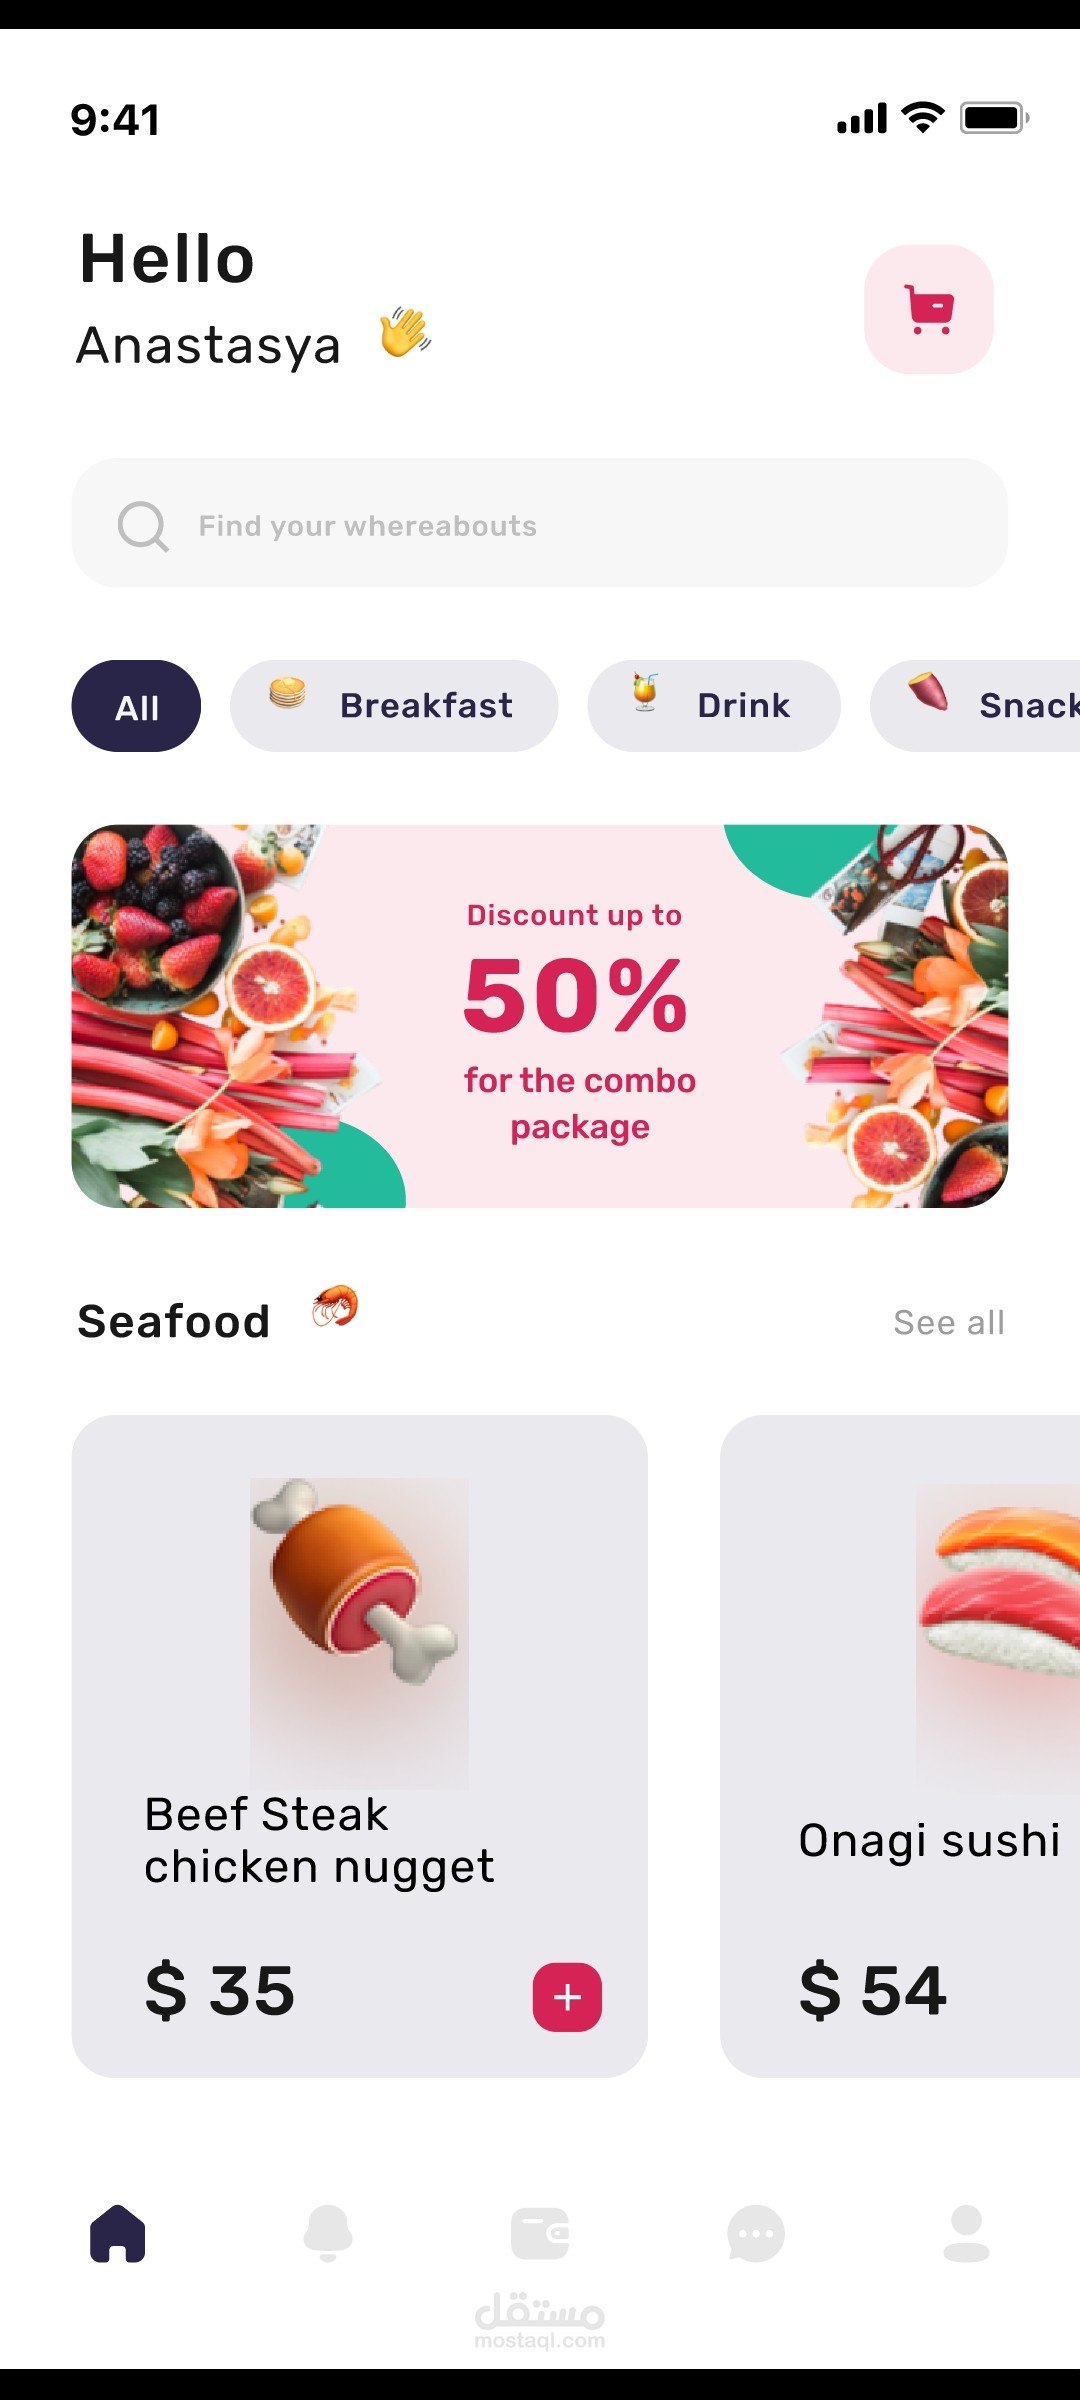Open the shopping cart
The image size is (1080, 2400).
[929, 309]
